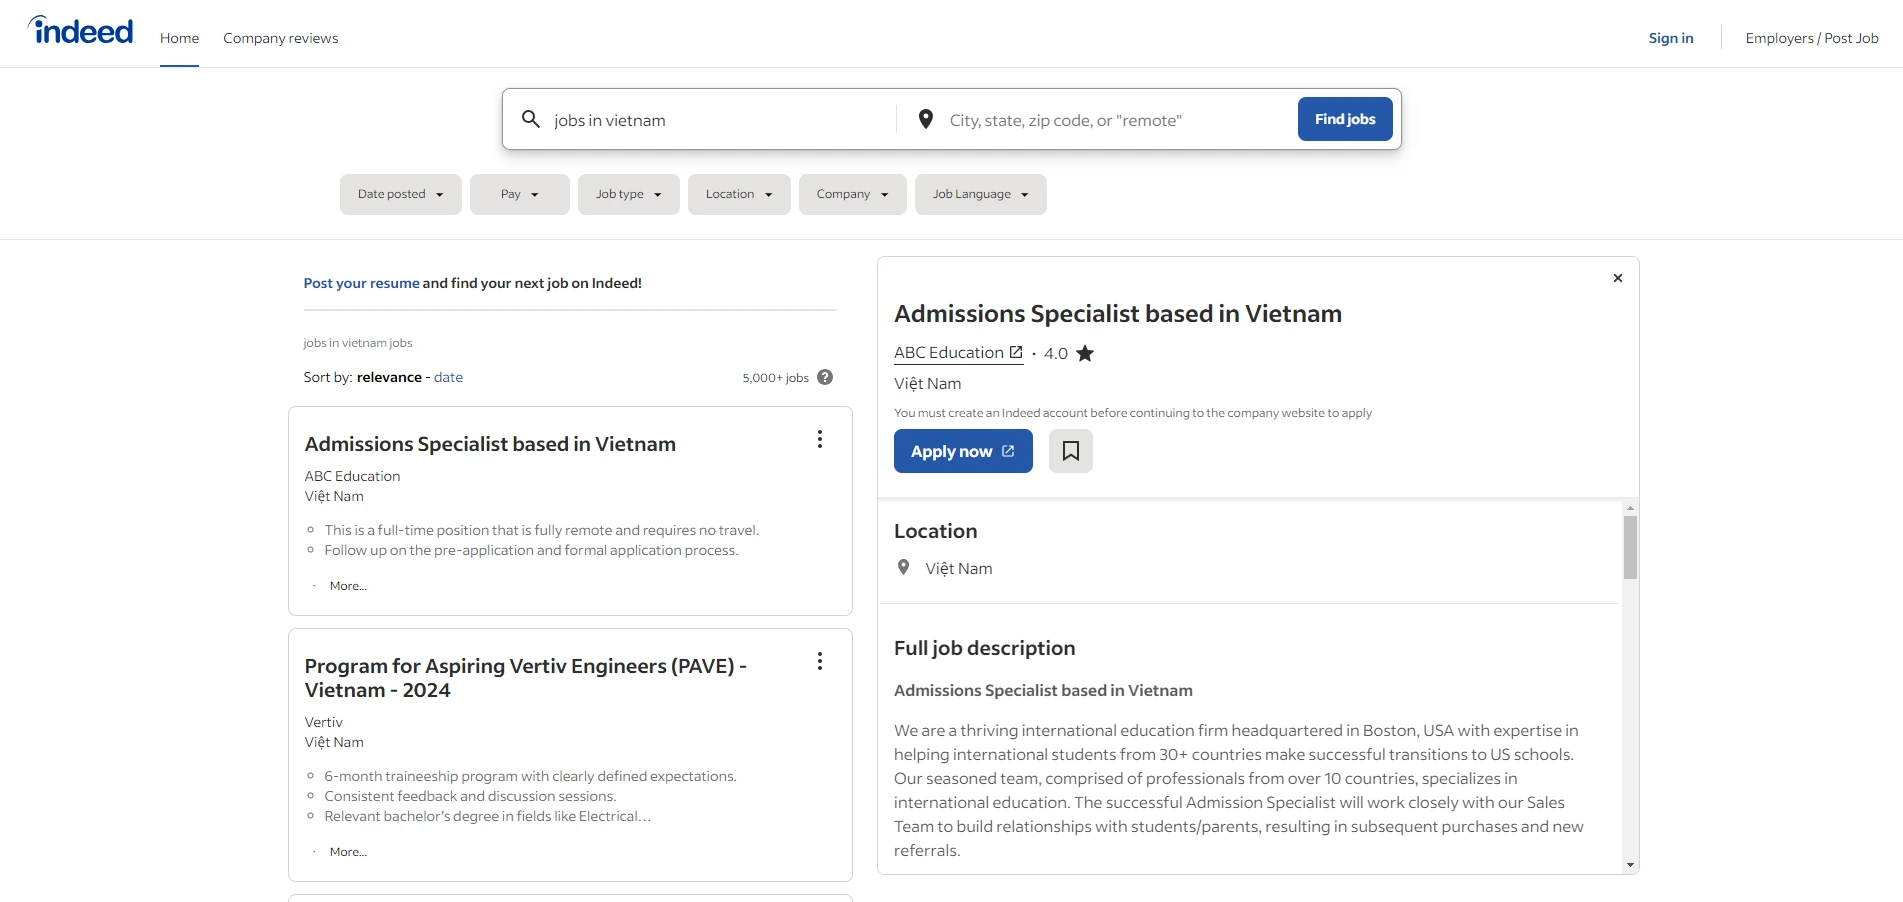This screenshot has height=902, width=1903.
Task: Click the Post your resume link
Action: 361,283
